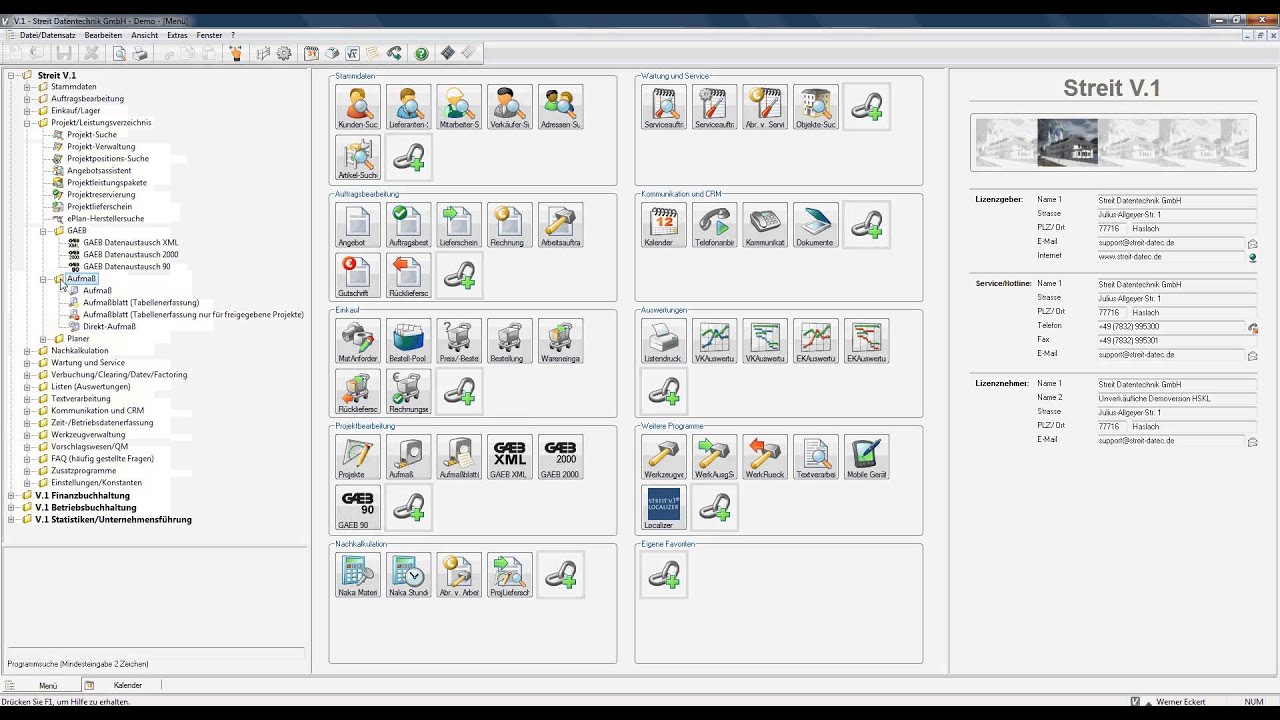Select Projekt-Suche in the tree
The width and height of the screenshot is (1280, 720).
coord(92,135)
